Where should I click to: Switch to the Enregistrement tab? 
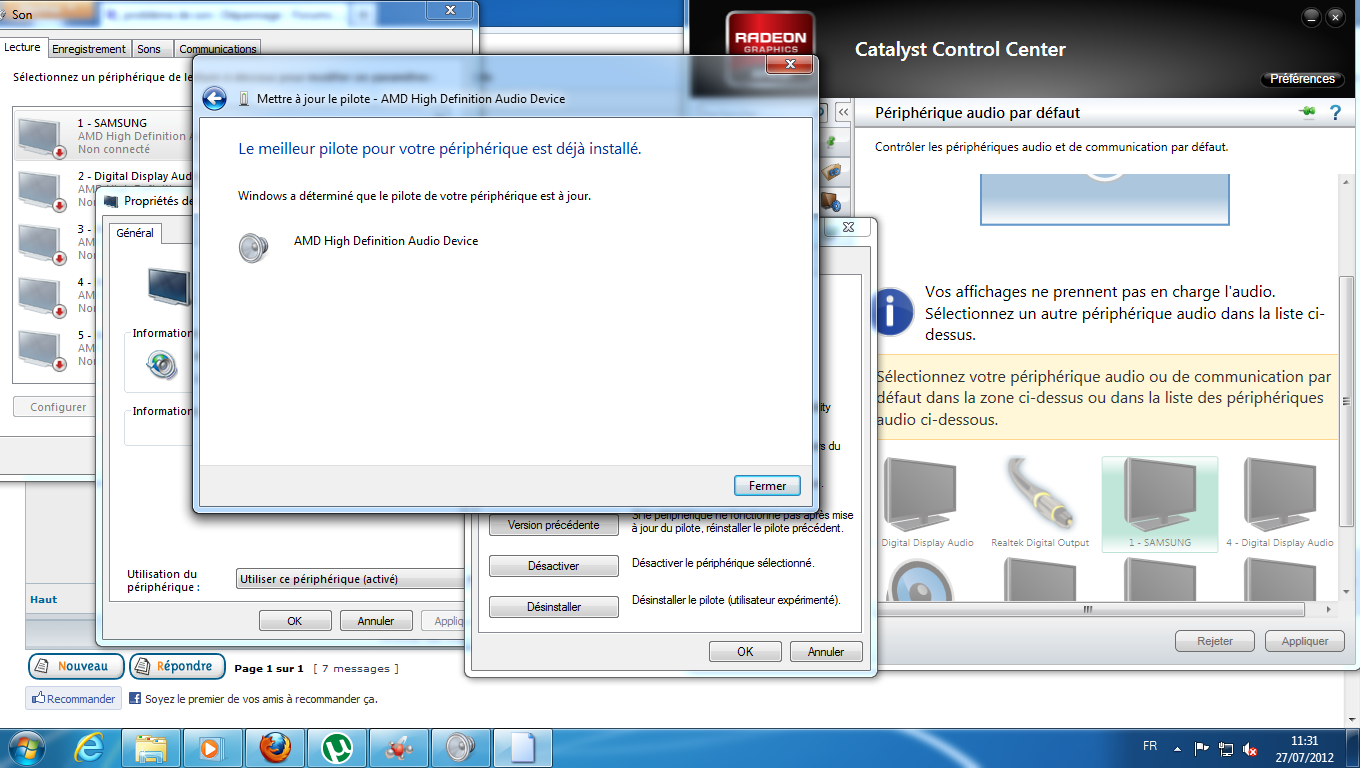(89, 49)
